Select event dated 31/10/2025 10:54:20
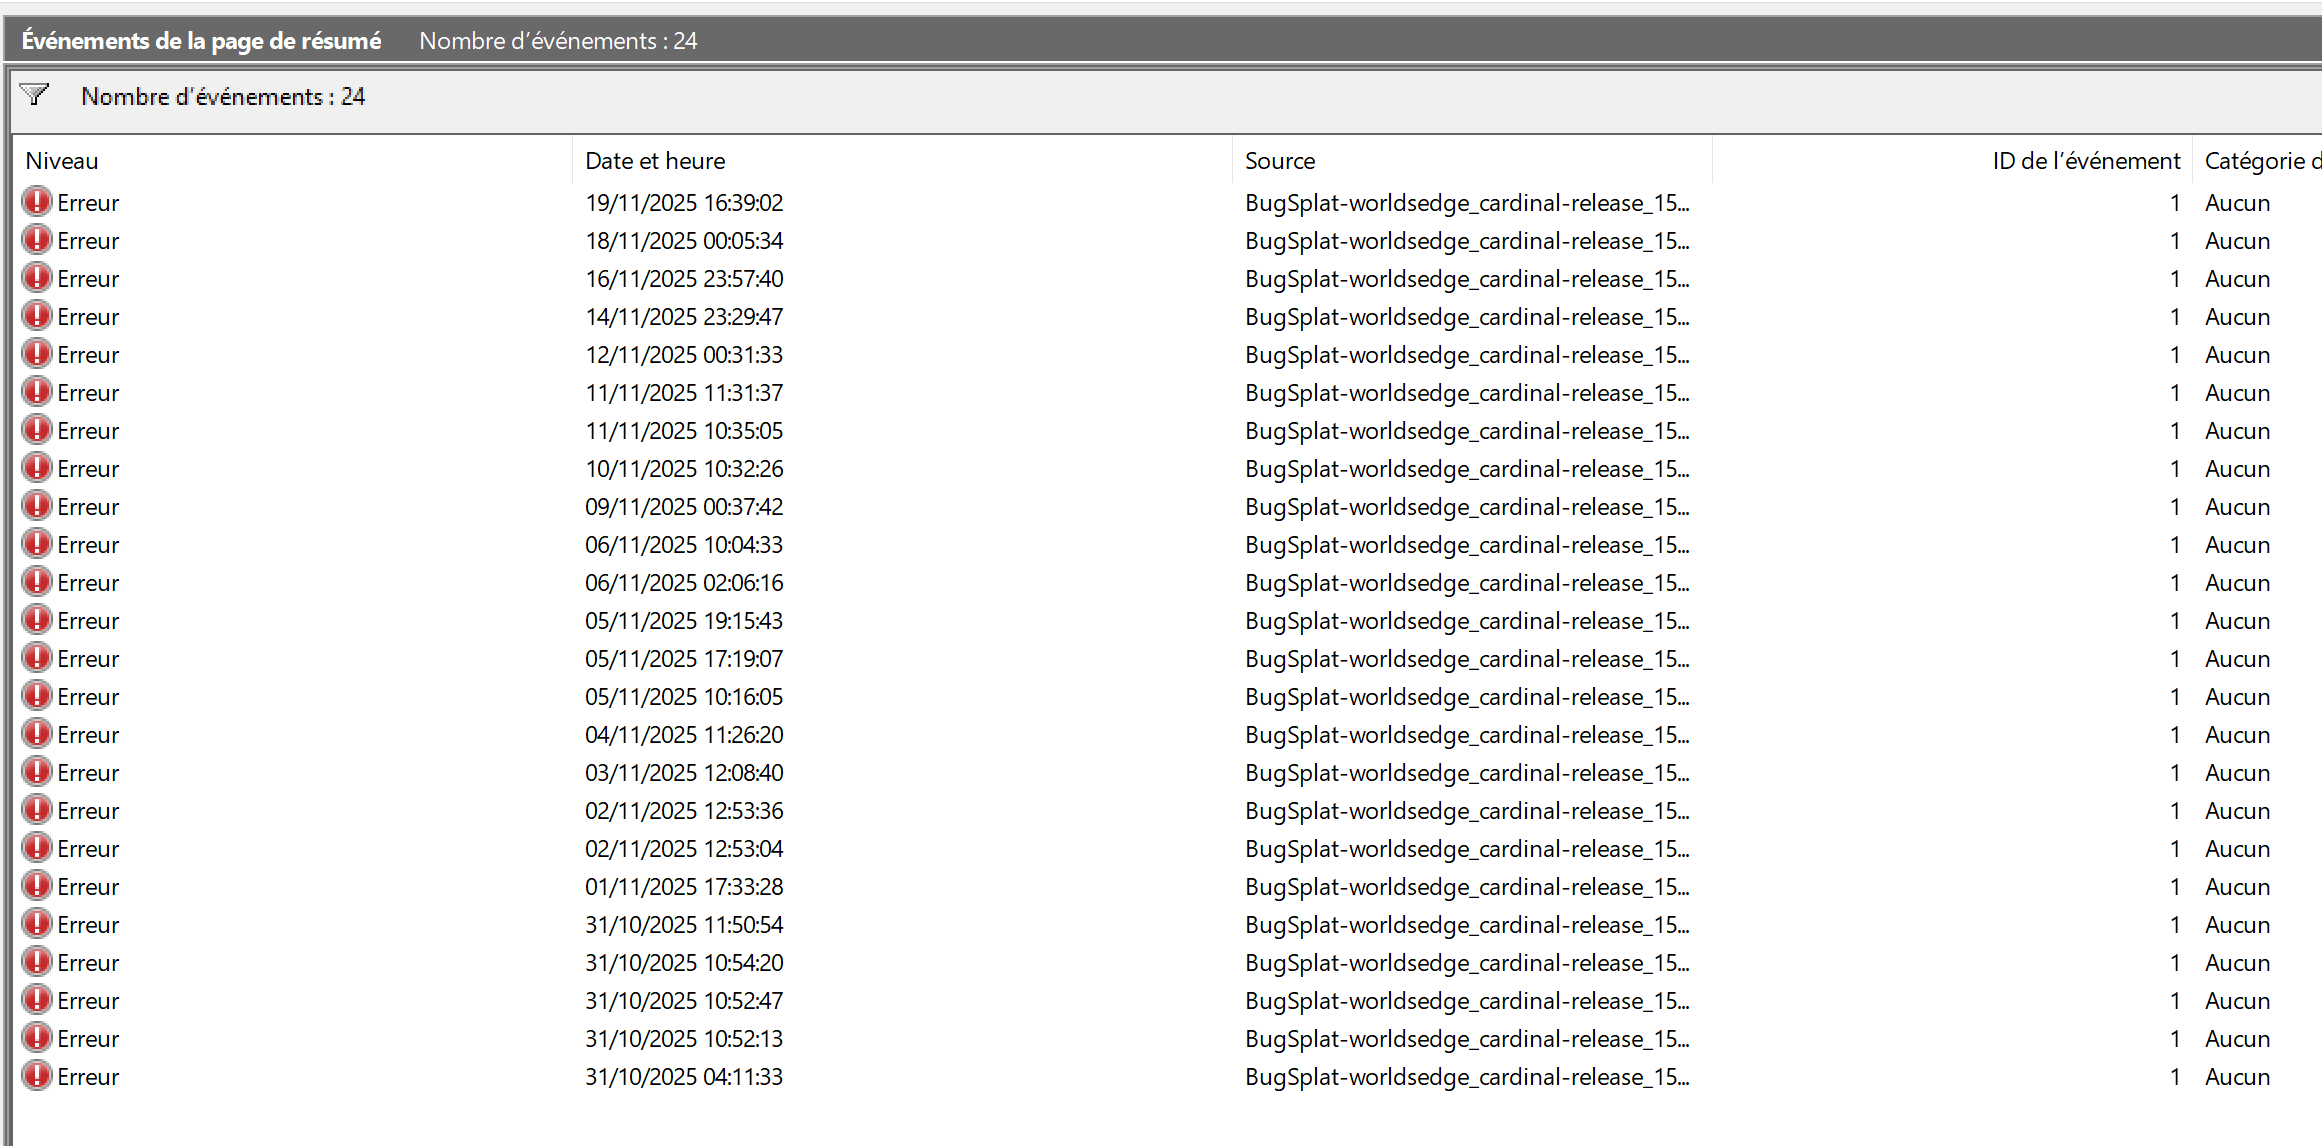Viewport: 2322px width, 1146px height. pyautogui.click(x=684, y=963)
